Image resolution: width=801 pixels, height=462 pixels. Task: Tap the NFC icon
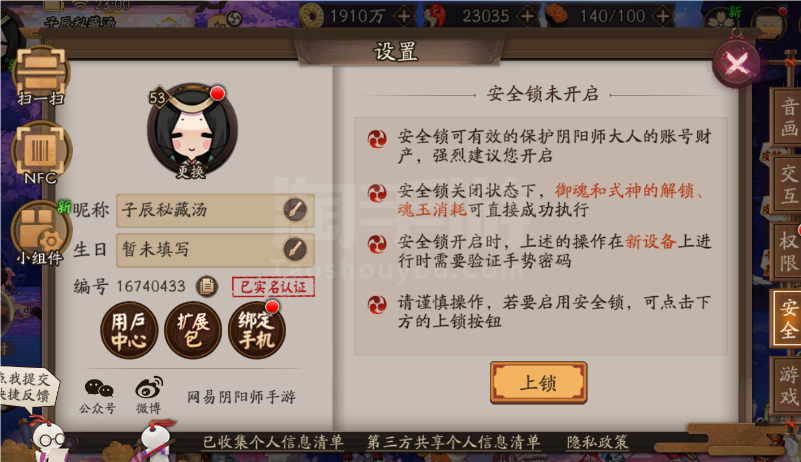(41, 152)
